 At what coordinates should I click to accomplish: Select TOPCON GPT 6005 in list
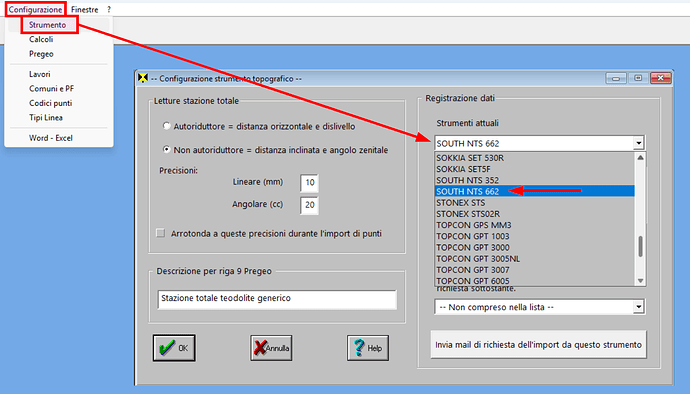coord(534,281)
